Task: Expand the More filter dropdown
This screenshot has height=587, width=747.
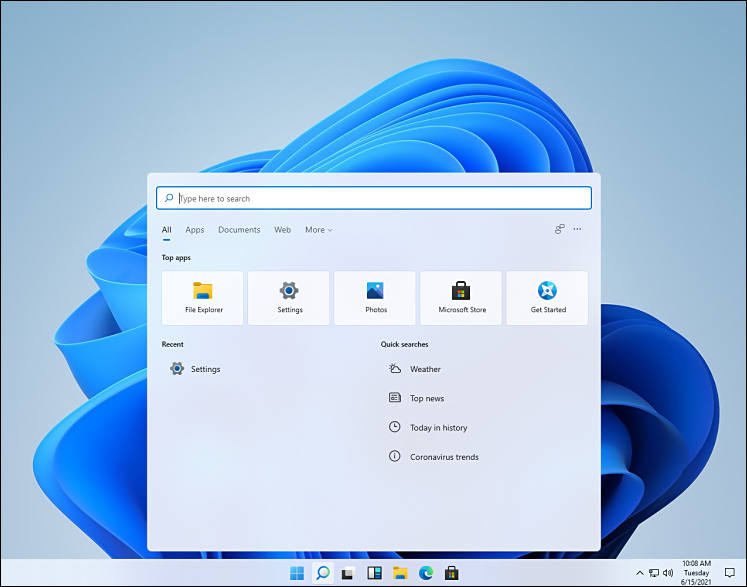Action: (318, 230)
